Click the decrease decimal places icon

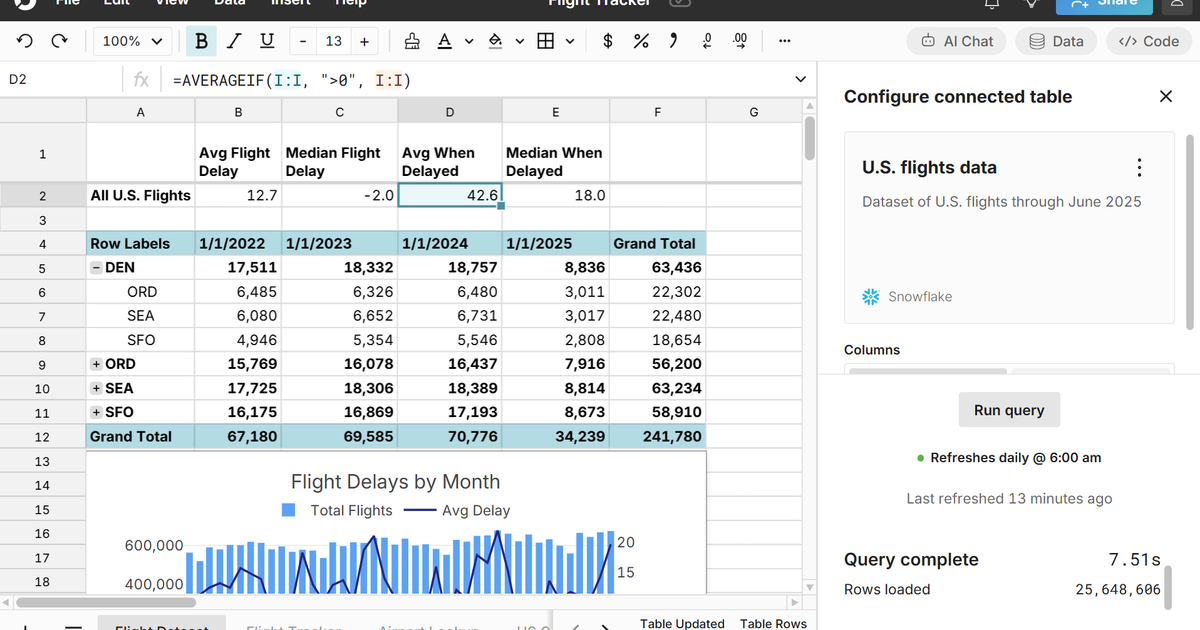707,41
